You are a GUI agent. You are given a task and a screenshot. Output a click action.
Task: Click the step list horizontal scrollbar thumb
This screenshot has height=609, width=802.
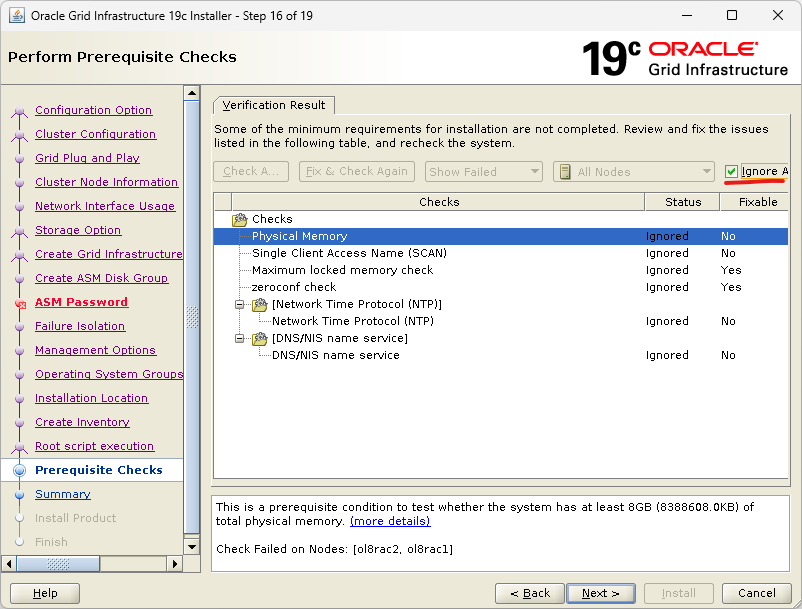coord(58,564)
